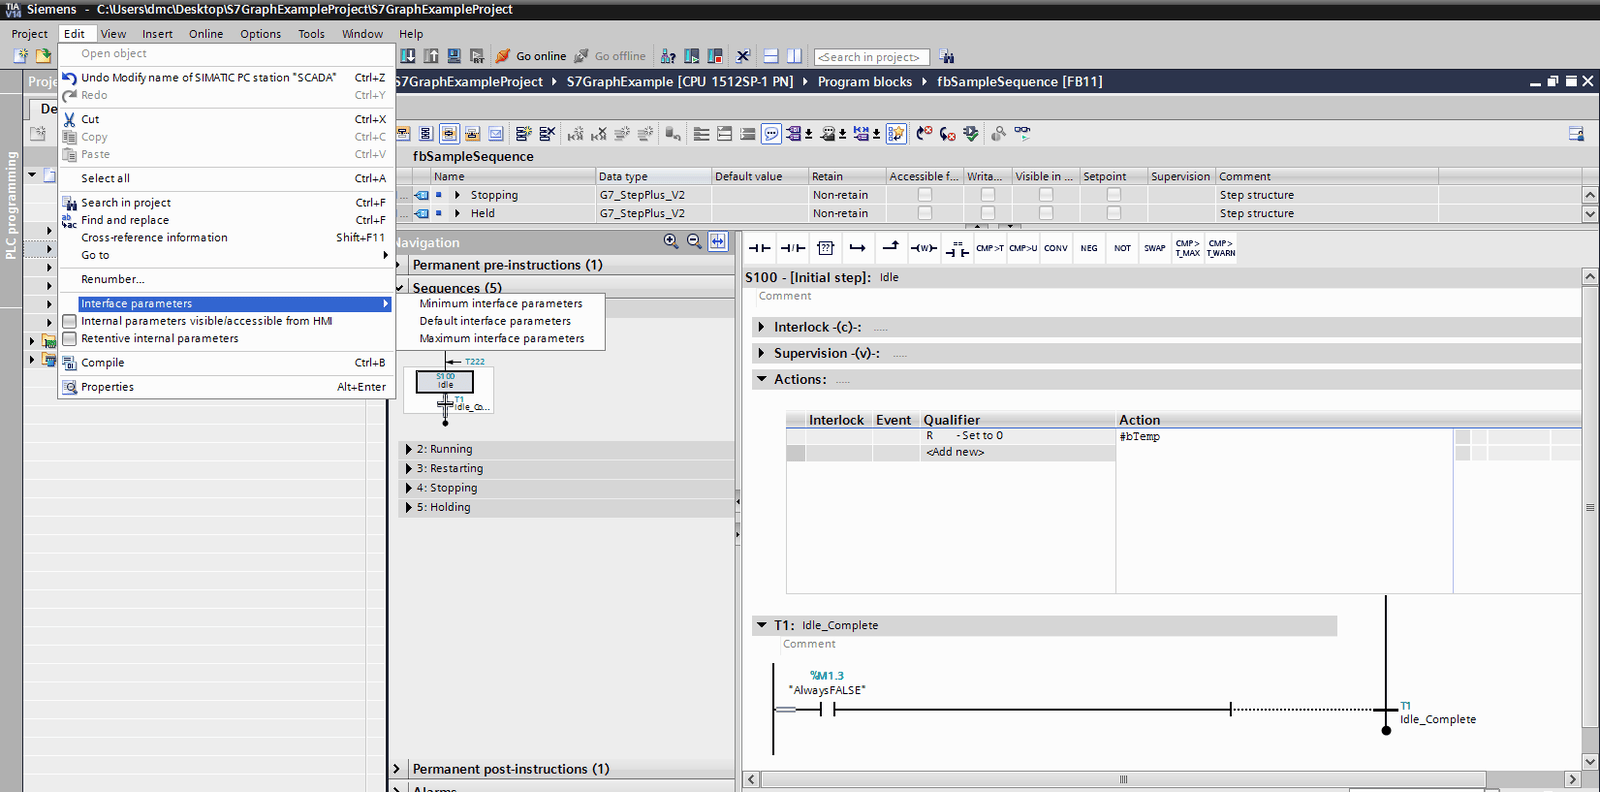Image resolution: width=1600 pixels, height=792 pixels.
Task: Click the Go online plug icon
Action: pos(503,56)
